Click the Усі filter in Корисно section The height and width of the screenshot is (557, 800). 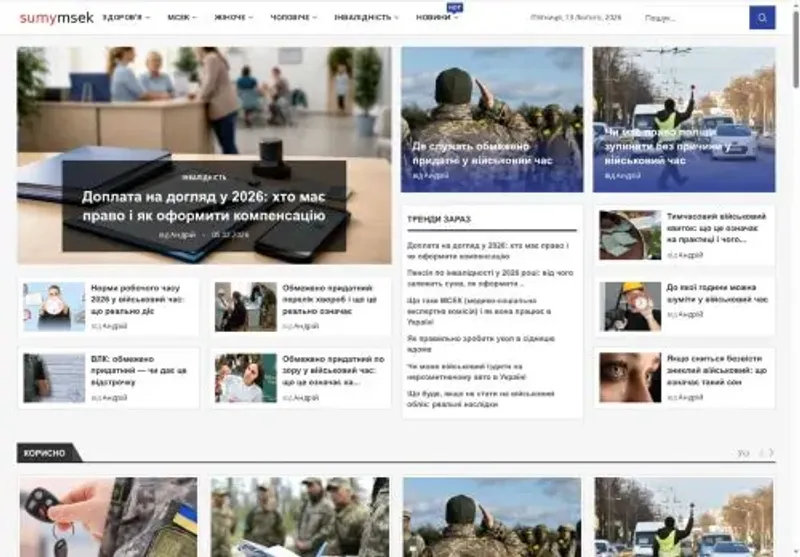(x=743, y=452)
